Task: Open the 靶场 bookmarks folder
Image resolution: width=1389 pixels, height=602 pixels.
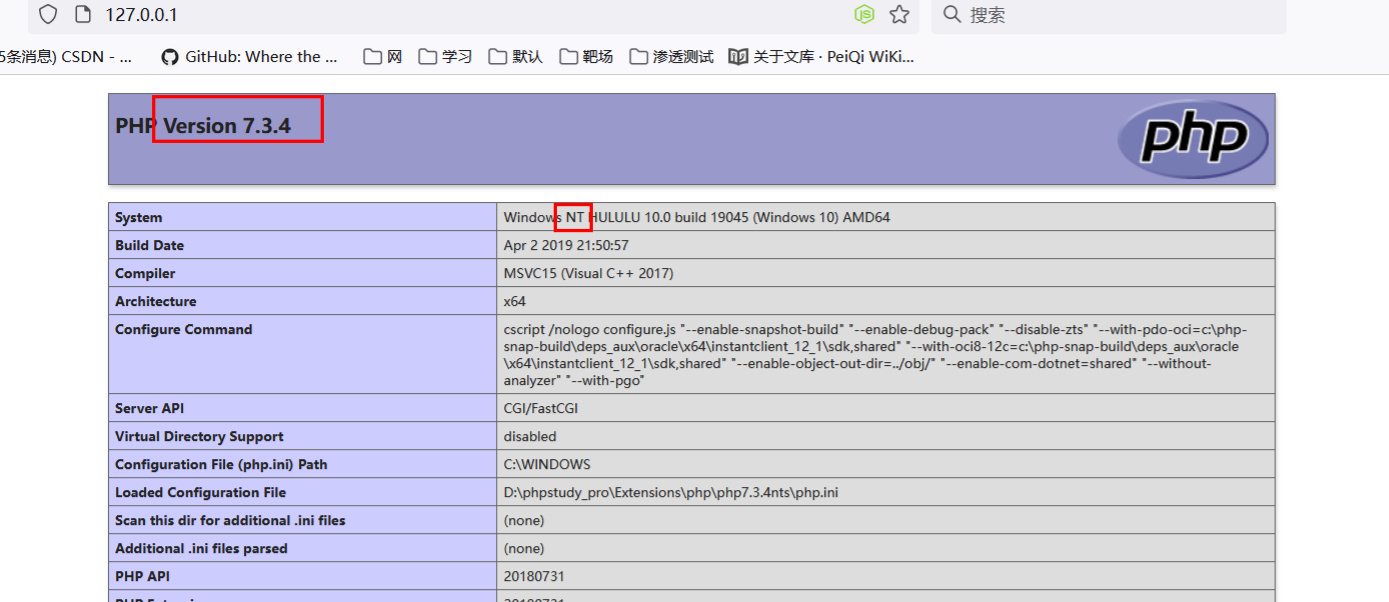Action: (x=586, y=56)
